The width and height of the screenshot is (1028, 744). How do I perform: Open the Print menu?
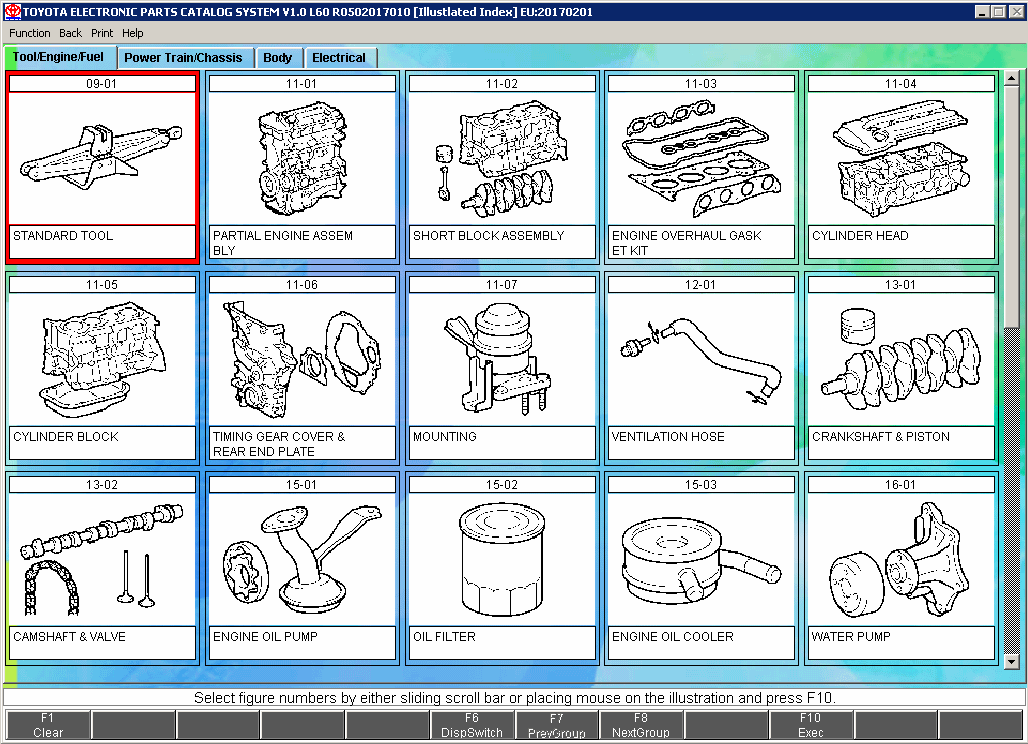point(102,33)
